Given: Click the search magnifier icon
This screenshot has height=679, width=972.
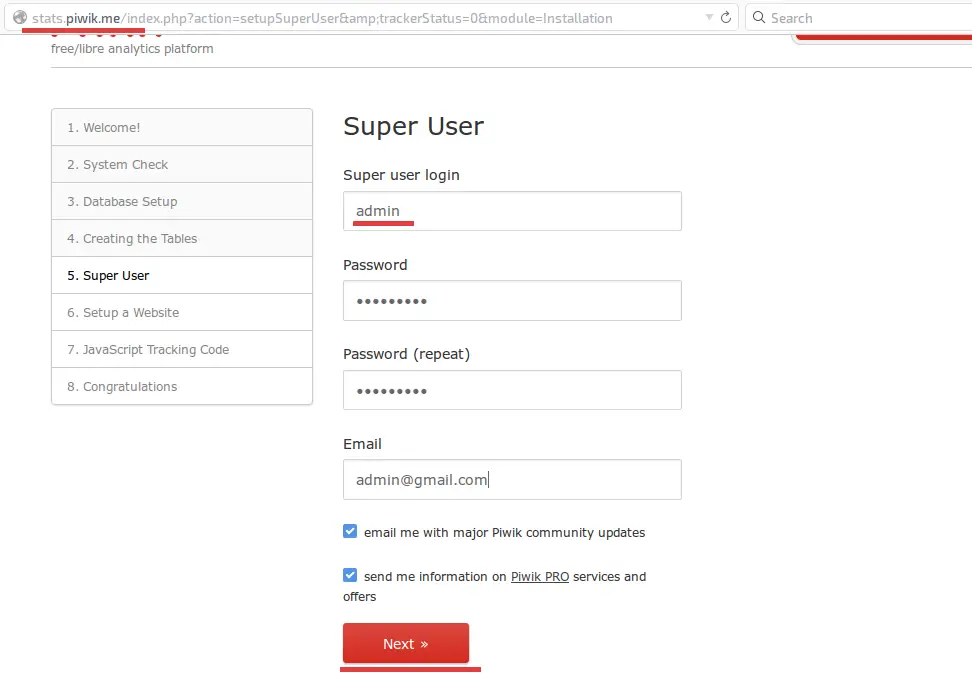Looking at the screenshot, I should (x=759, y=17).
